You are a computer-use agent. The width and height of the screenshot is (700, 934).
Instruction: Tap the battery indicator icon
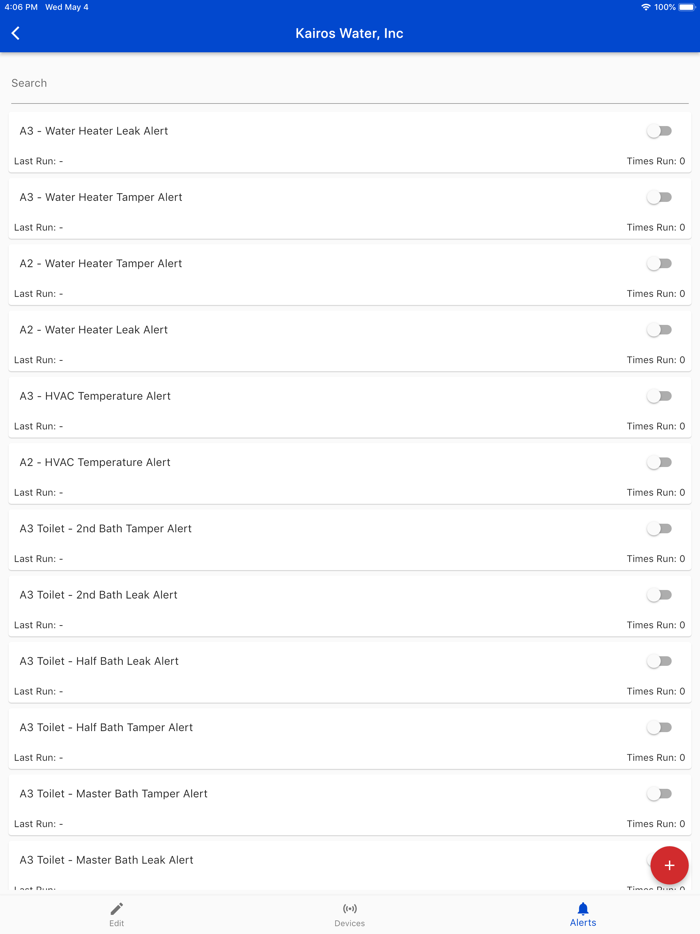coord(687,7)
